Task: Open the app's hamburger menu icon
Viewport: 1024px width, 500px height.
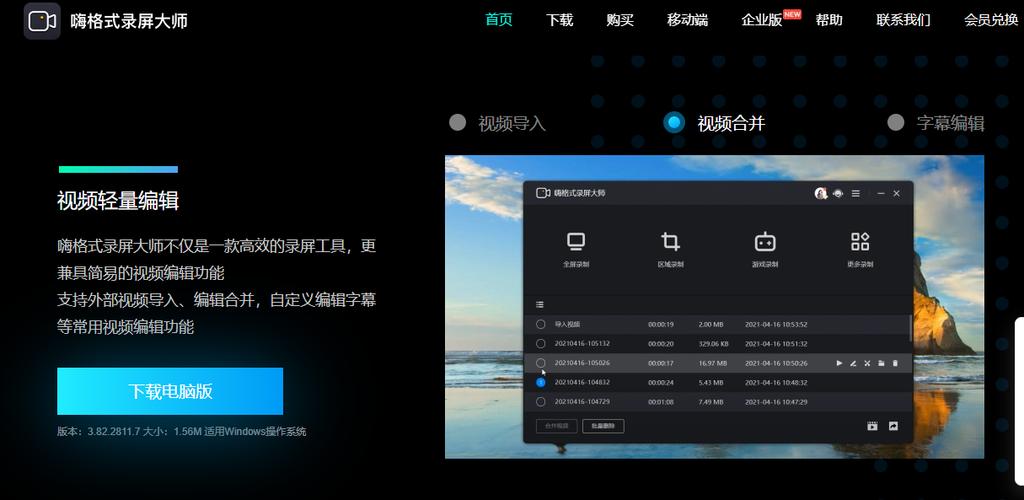Action: click(x=856, y=194)
